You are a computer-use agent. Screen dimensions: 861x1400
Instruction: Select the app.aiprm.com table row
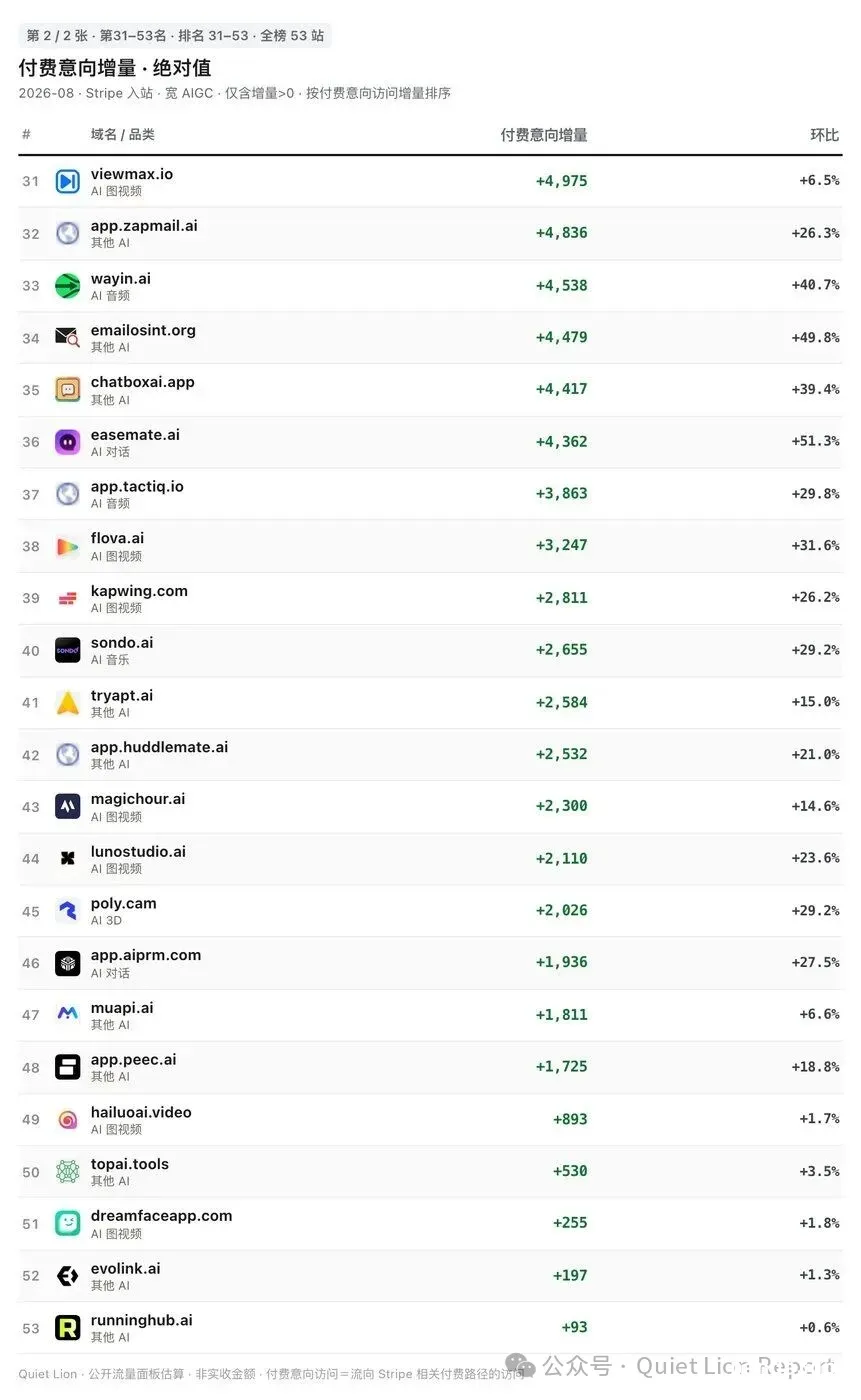430,963
